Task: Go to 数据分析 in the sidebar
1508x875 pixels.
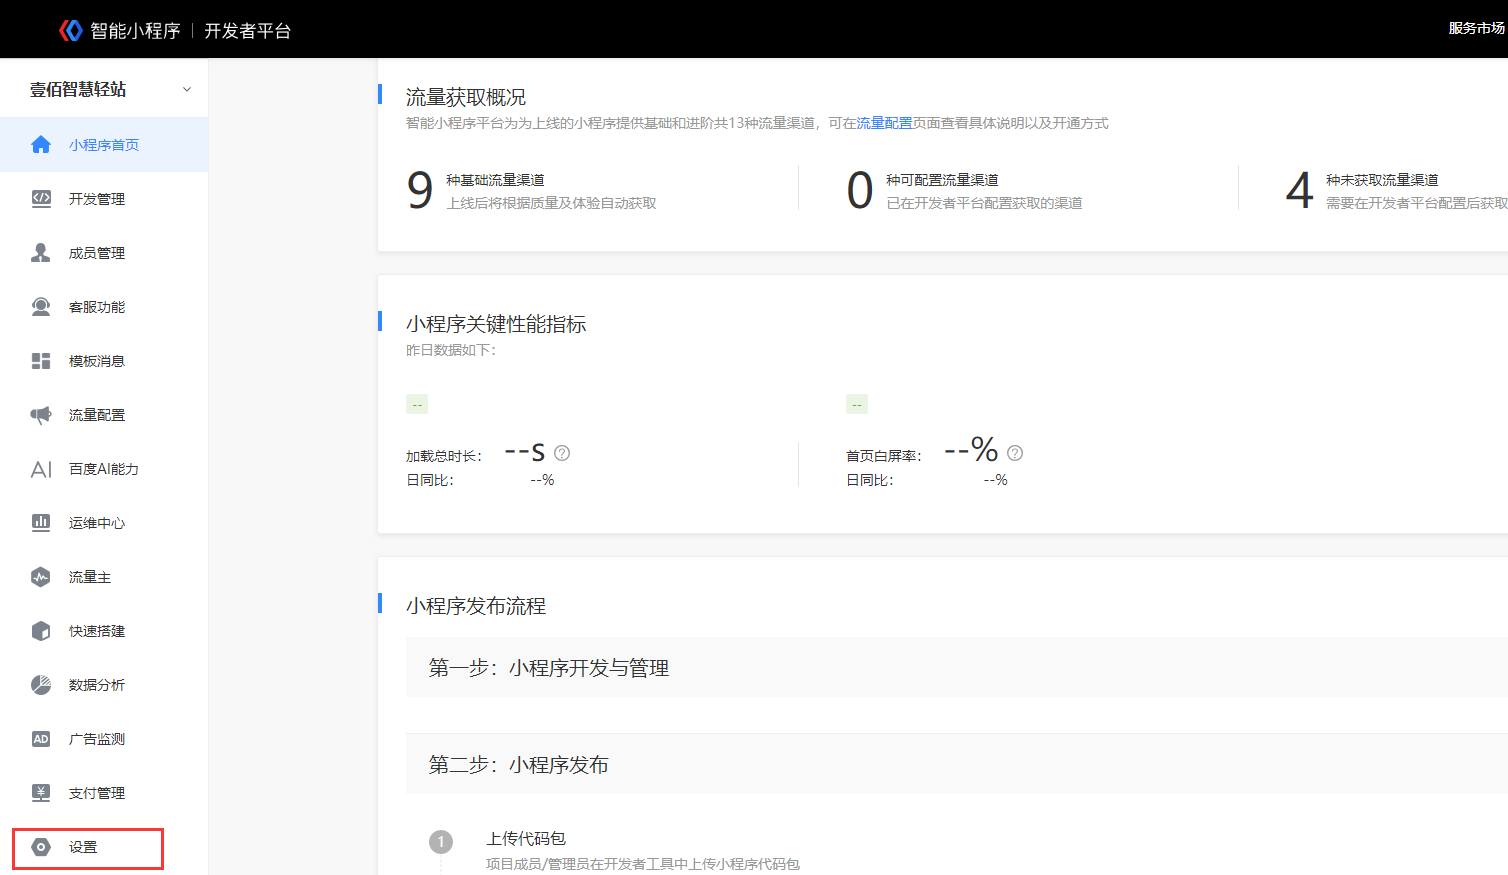Action: (96, 685)
